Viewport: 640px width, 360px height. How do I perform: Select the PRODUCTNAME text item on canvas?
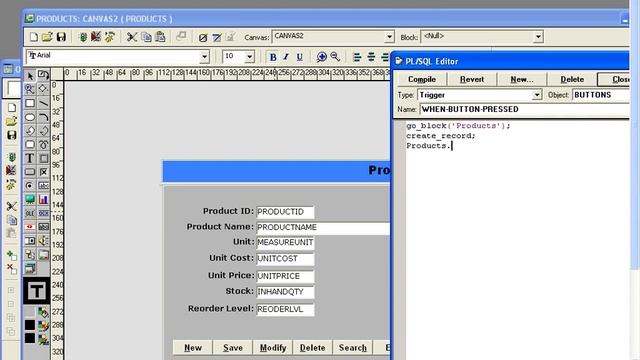pyautogui.click(x=323, y=227)
